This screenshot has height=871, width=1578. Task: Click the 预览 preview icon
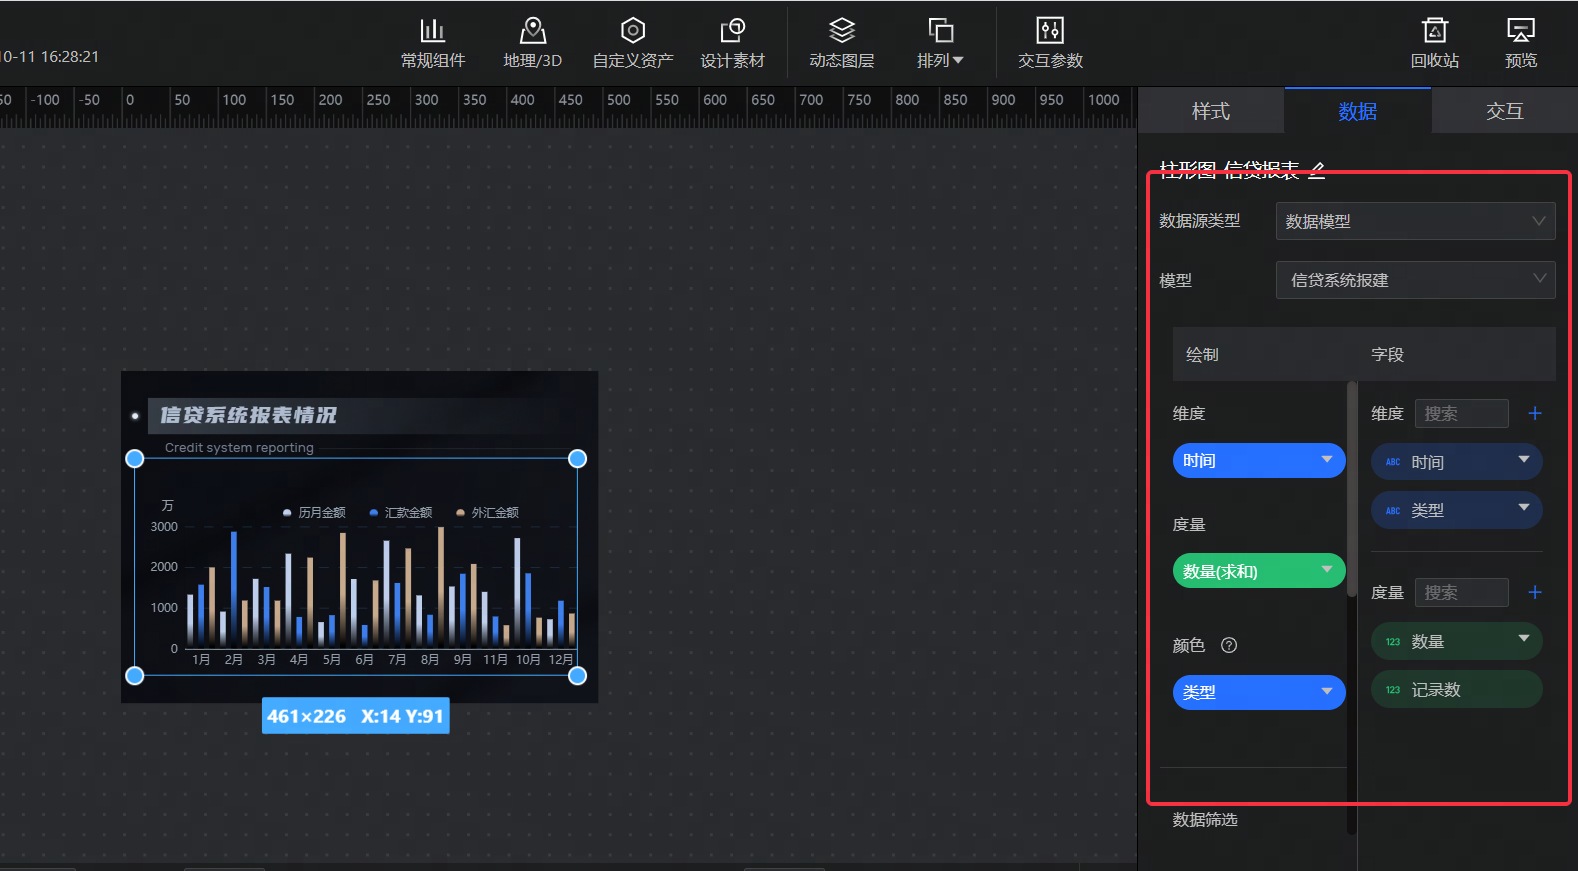(1520, 31)
